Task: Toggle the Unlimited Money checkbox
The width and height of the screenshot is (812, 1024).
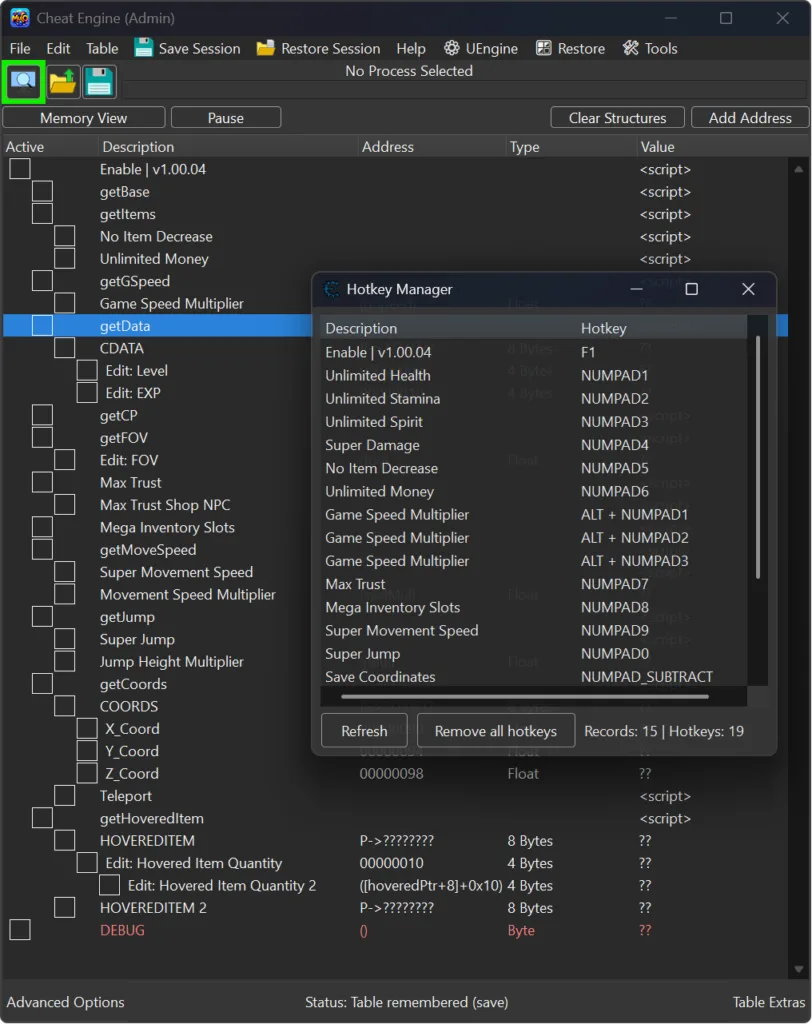Action: point(63,258)
